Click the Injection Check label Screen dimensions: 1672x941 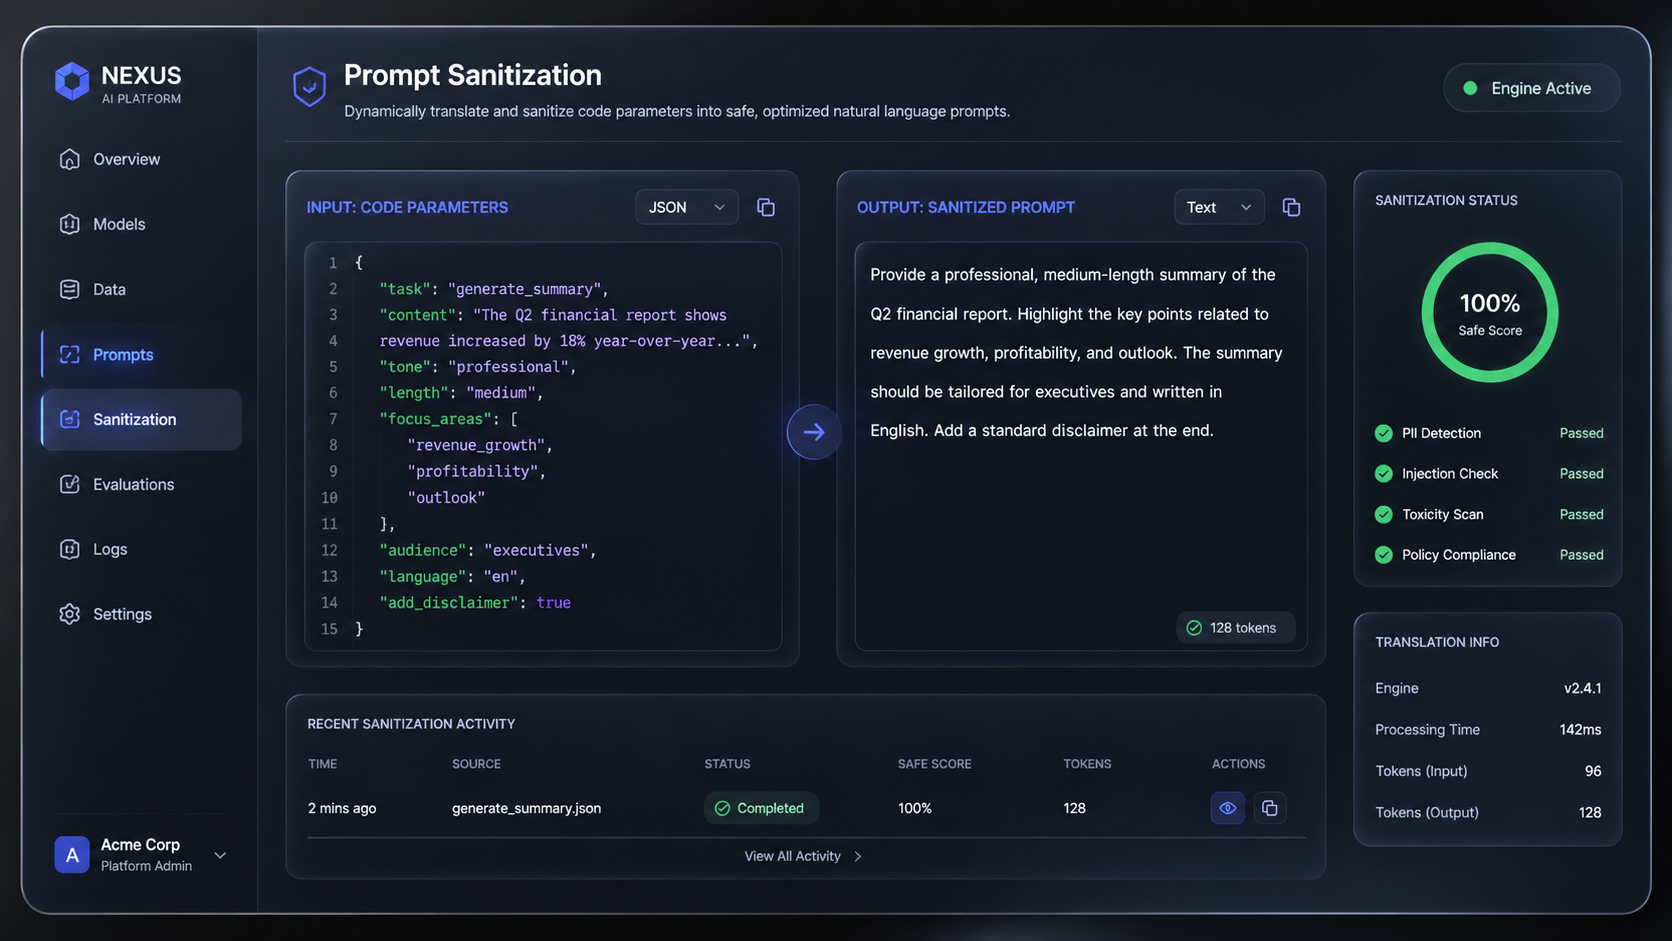pos(1450,474)
